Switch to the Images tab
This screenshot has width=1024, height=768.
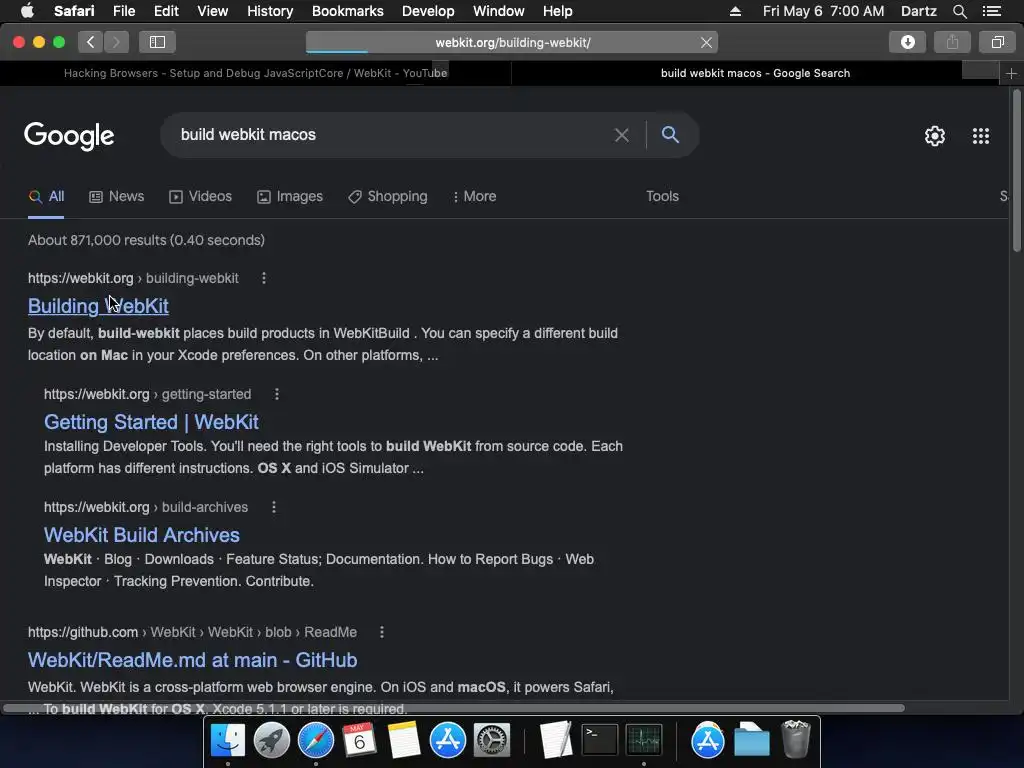[x=290, y=197]
